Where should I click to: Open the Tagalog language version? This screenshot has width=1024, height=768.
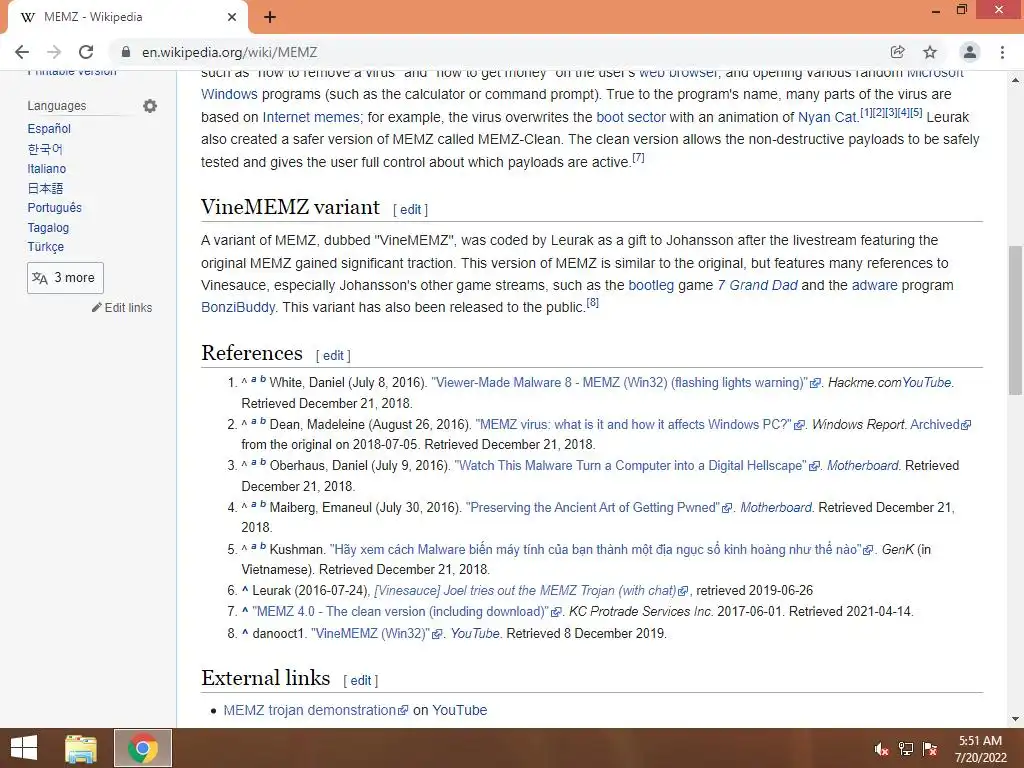click(48, 227)
